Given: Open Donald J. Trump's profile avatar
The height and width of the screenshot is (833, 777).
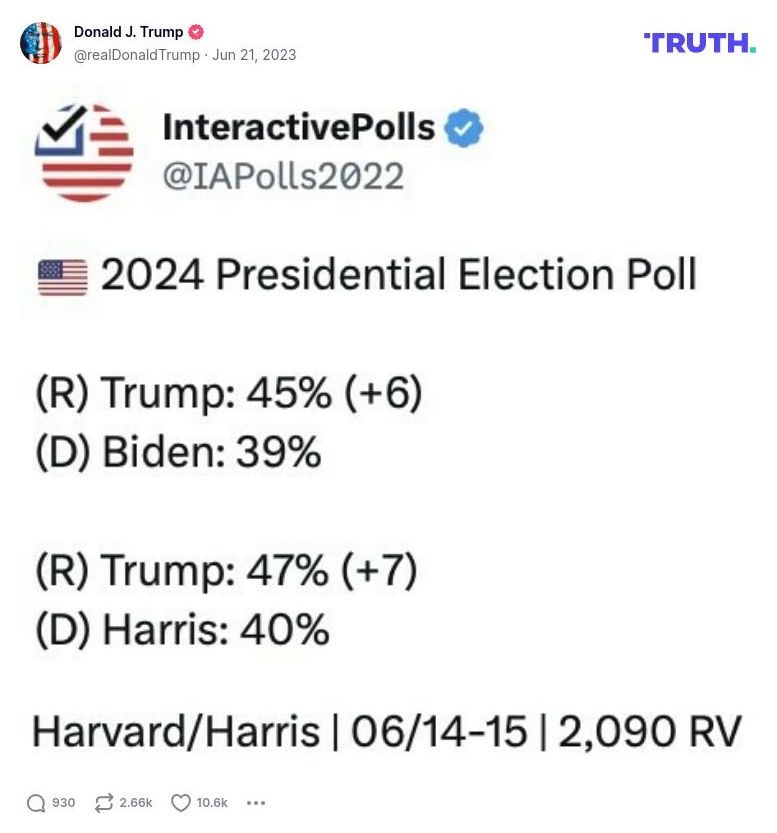Looking at the screenshot, I should pyautogui.click(x=42, y=43).
